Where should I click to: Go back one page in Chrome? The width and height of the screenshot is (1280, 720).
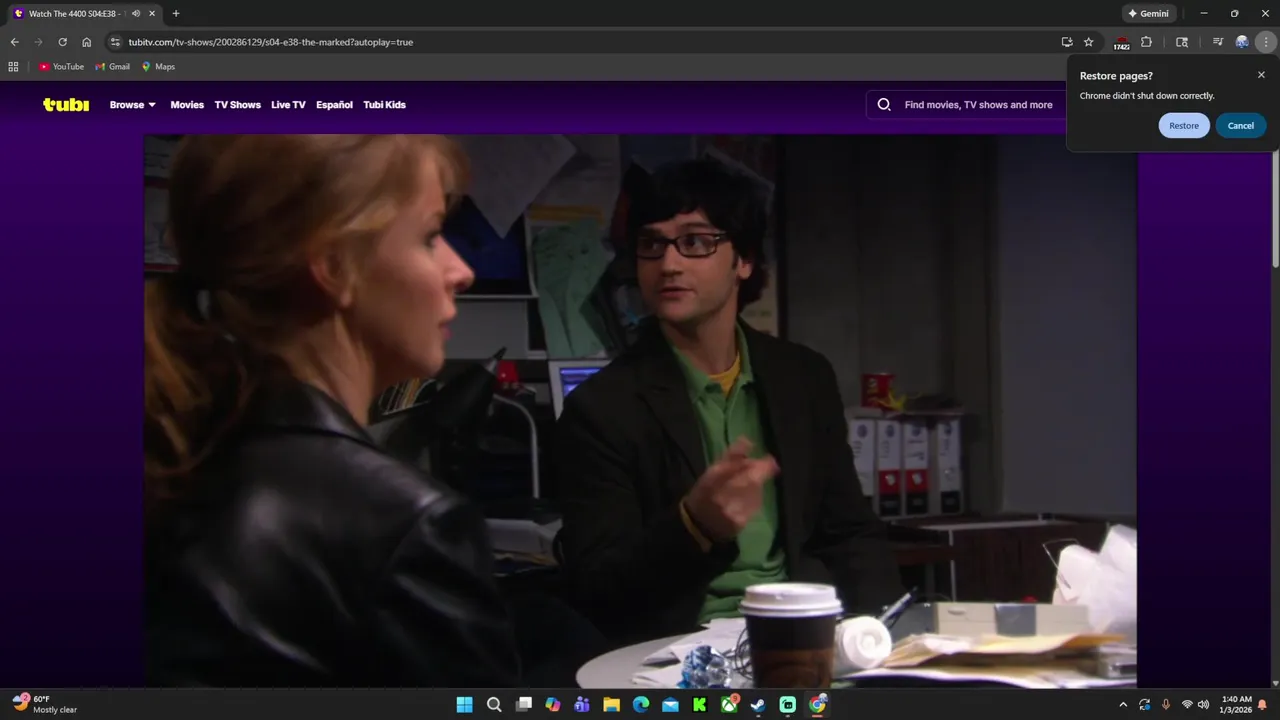(x=14, y=42)
